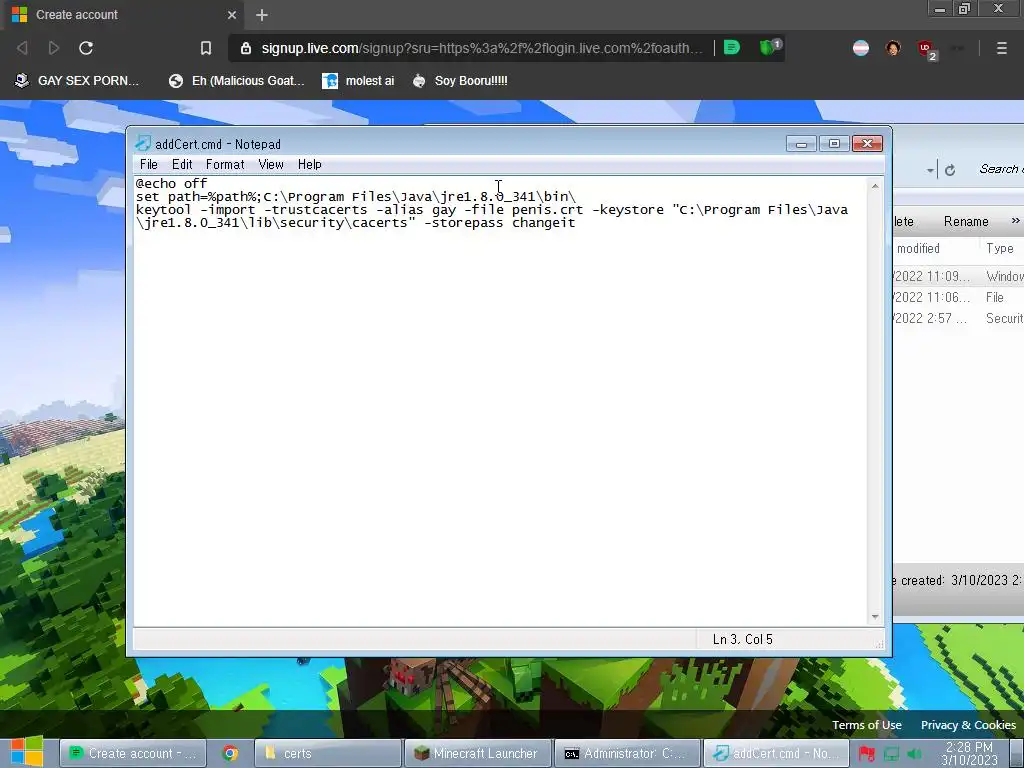This screenshot has height=768, width=1024.
Task: Open the browser hamburger menu
Action: 1001,48
